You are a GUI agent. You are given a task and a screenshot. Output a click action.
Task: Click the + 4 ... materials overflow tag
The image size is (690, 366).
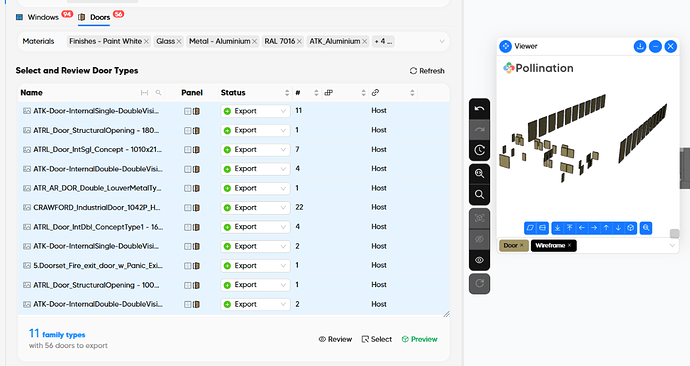click(383, 41)
